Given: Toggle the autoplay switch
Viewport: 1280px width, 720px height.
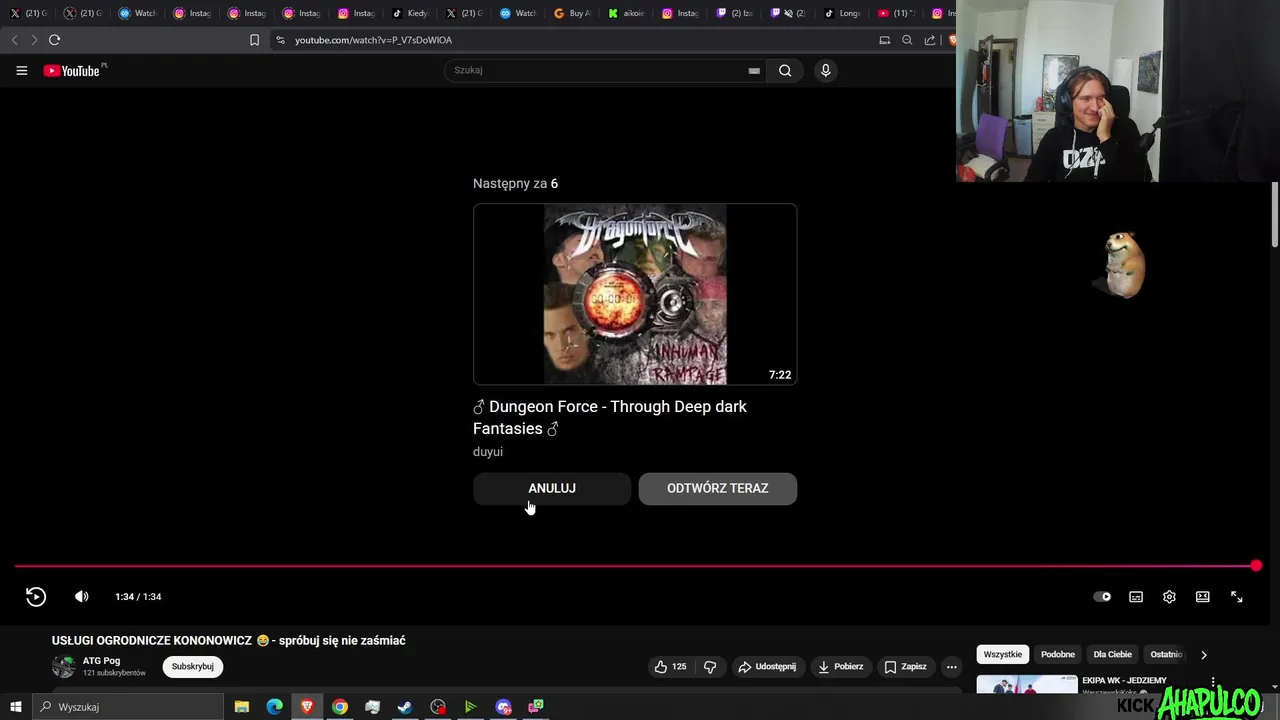Looking at the screenshot, I should (1102, 597).
